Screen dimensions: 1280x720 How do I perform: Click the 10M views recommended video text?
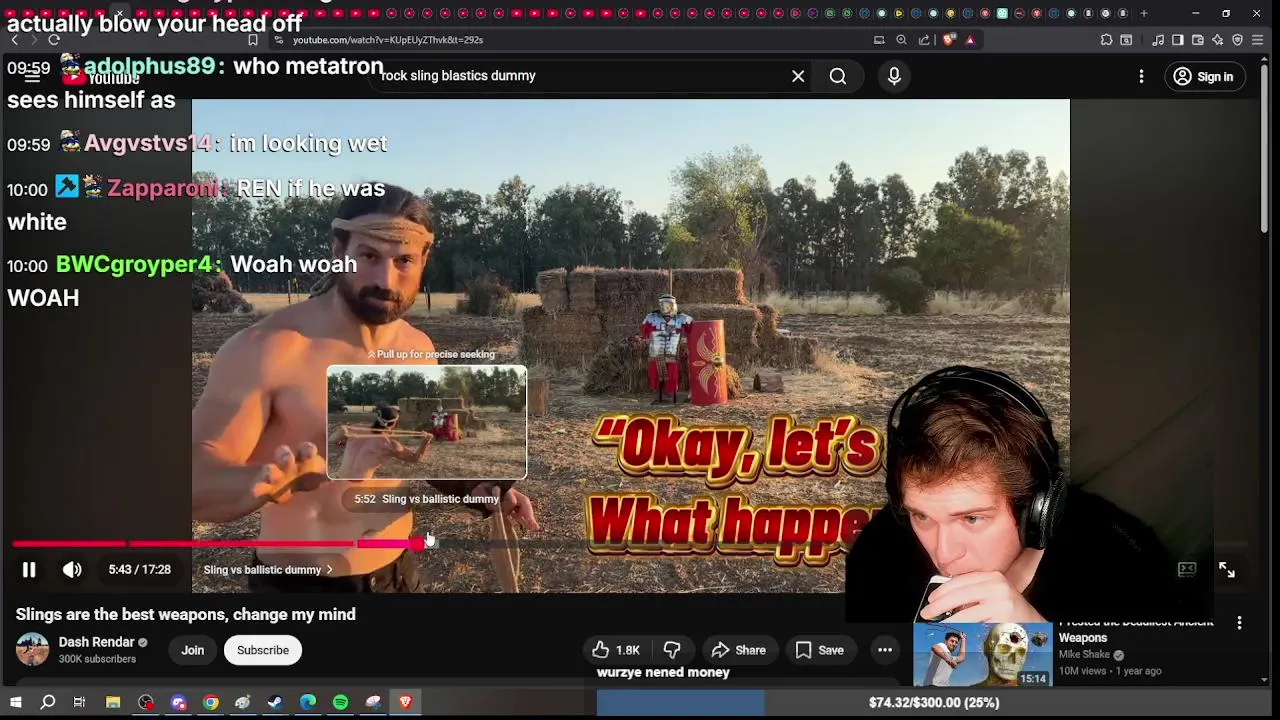point(1083,671)
